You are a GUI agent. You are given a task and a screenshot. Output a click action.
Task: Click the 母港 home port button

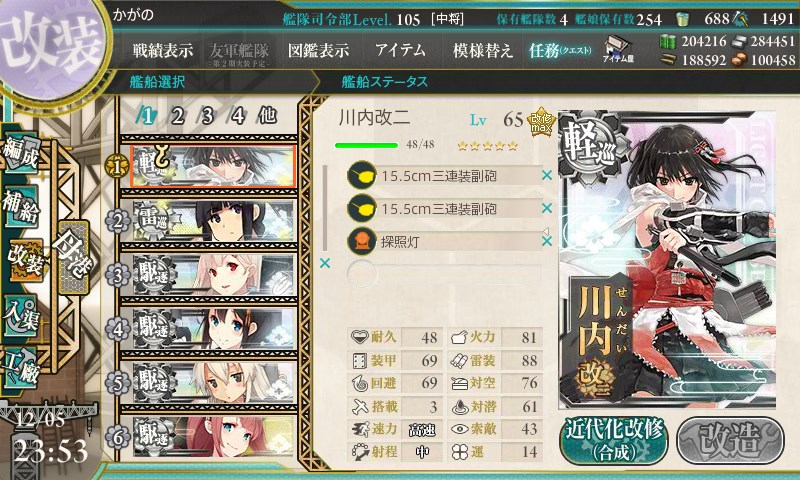(x=74, y=258)
